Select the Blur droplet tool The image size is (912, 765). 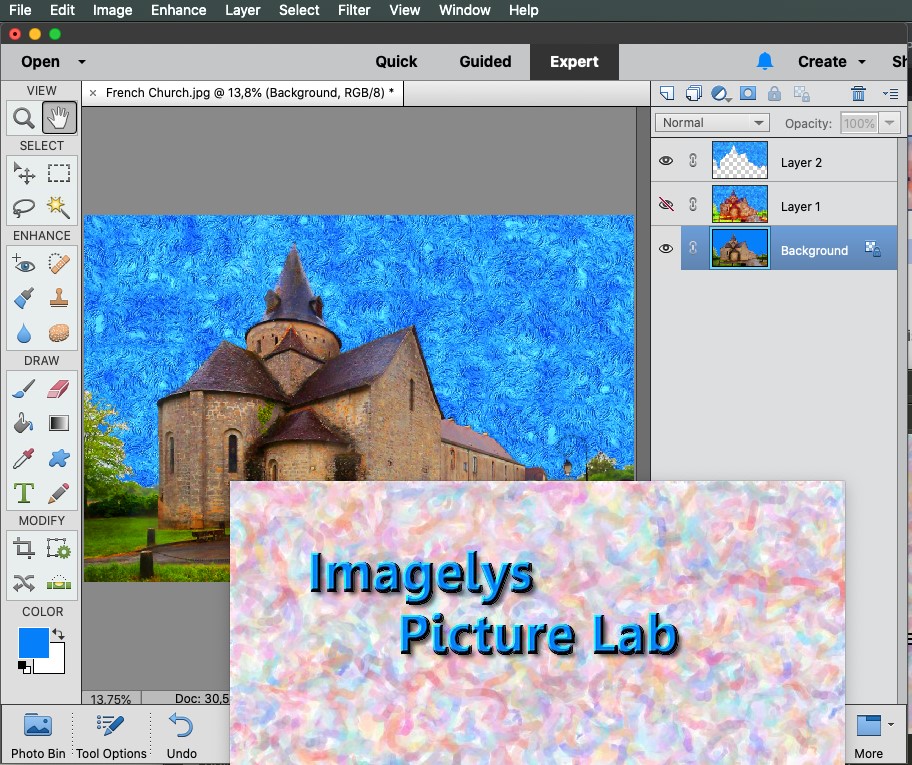[x=24, y=333]
